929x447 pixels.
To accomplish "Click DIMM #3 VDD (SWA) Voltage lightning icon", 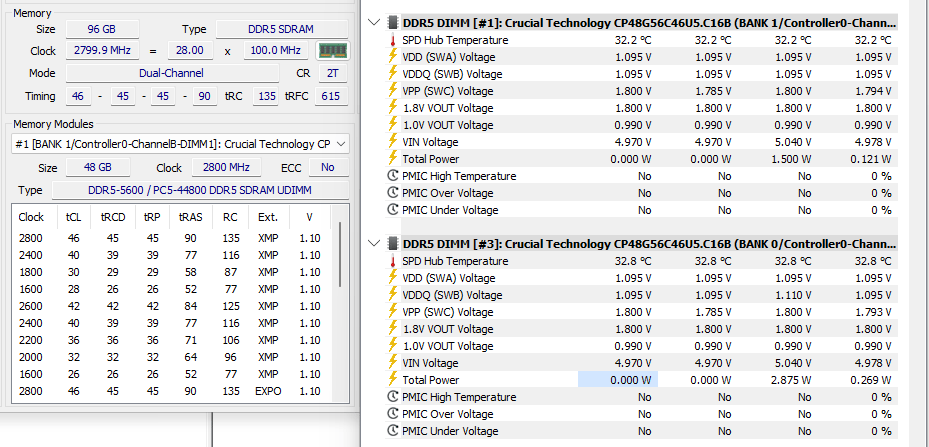I will [392, 278].
